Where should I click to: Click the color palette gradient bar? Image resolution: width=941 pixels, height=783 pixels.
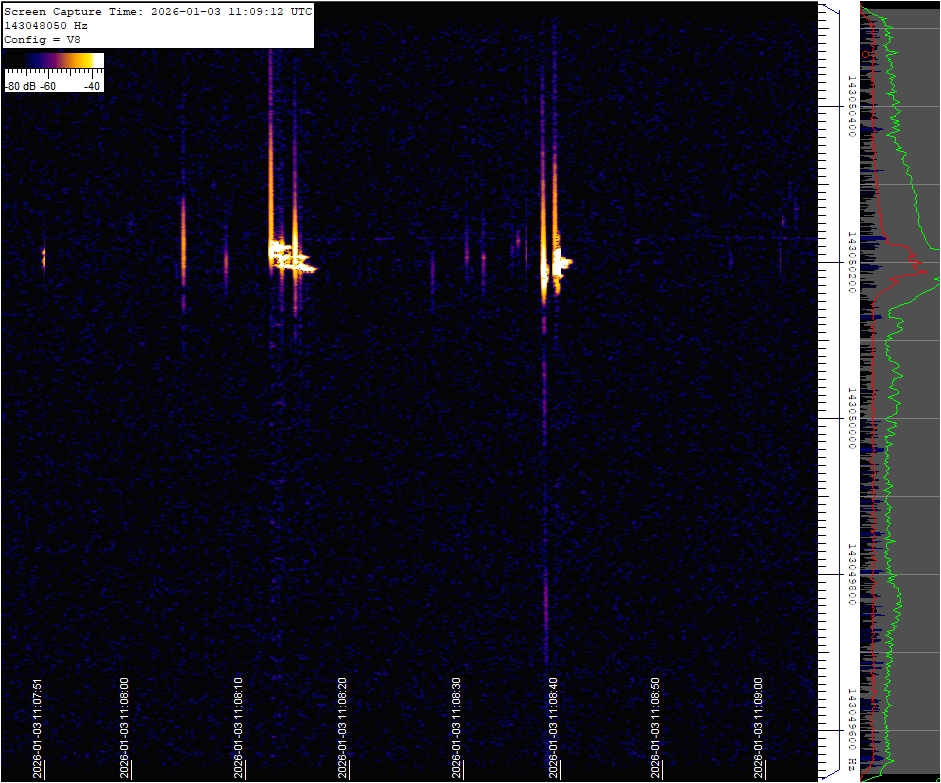pos(53,61)
